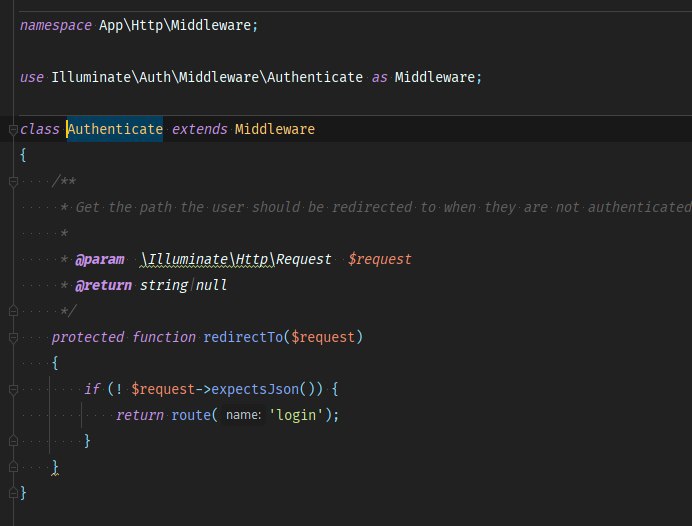
Task: Click the 'if' keyword
Action: pos(92,389)
